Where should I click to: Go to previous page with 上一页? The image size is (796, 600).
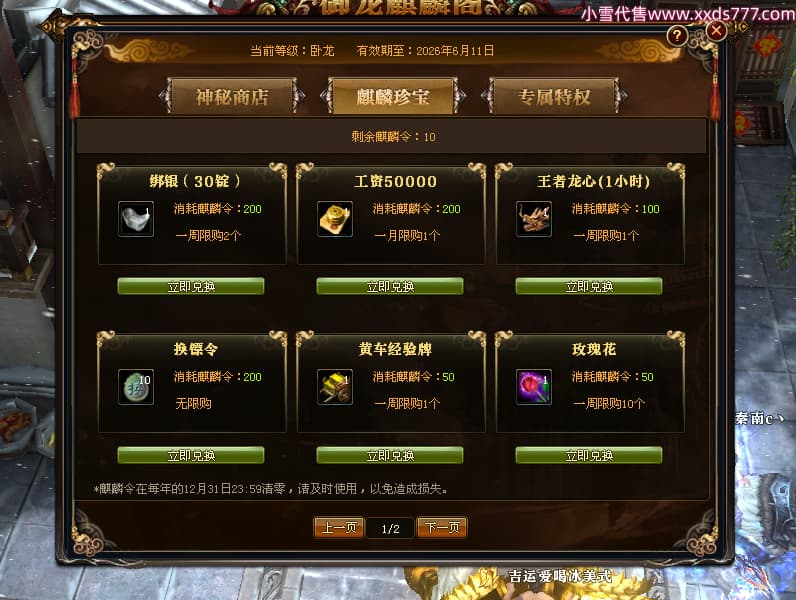(x=339, y=528)
